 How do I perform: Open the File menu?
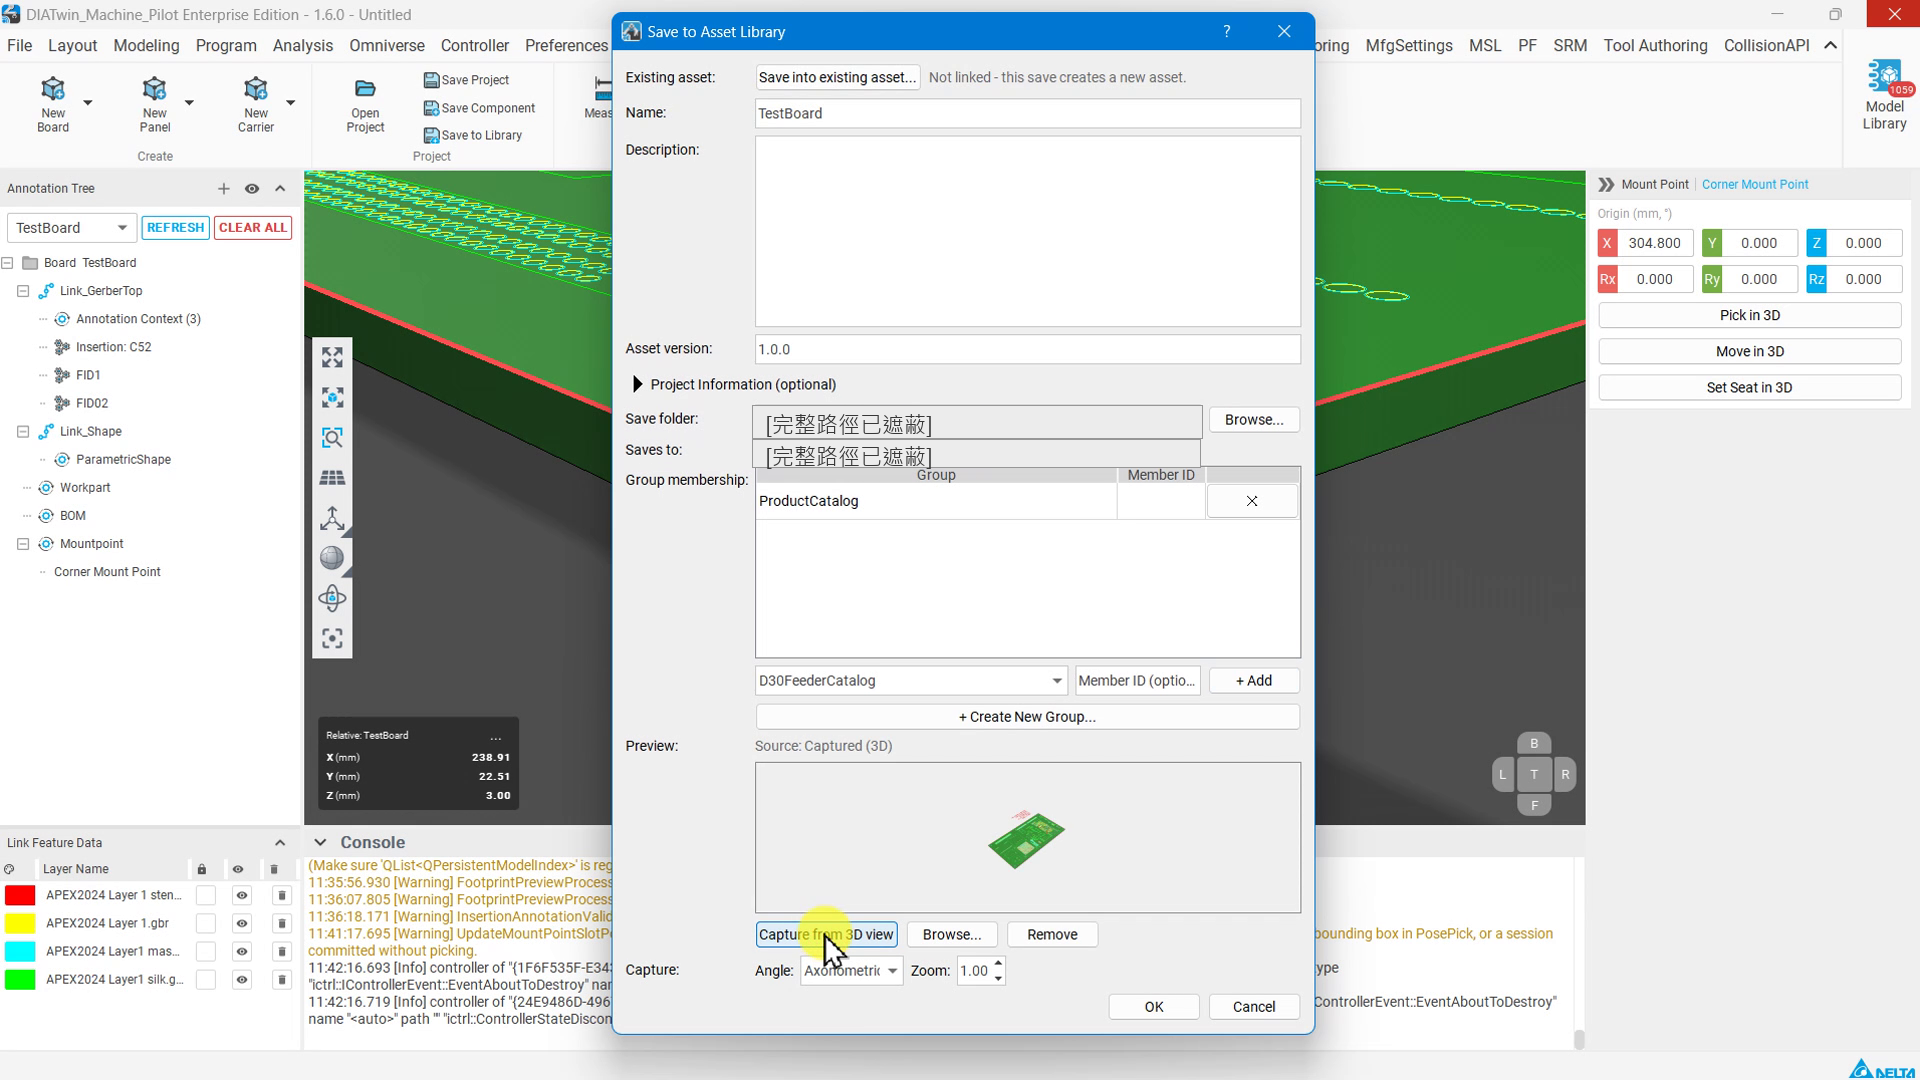(19, 46)
